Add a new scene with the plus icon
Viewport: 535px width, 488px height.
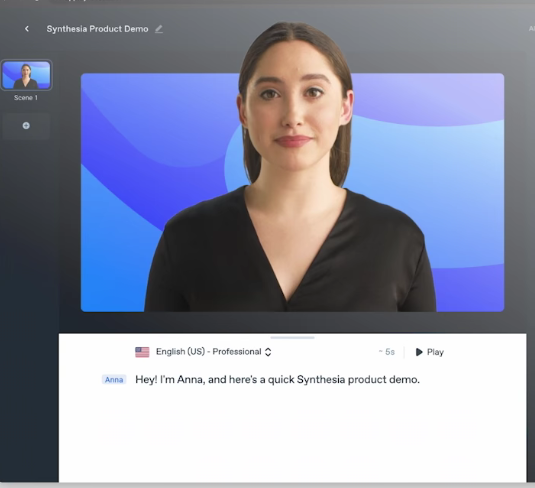pos(26,126)
